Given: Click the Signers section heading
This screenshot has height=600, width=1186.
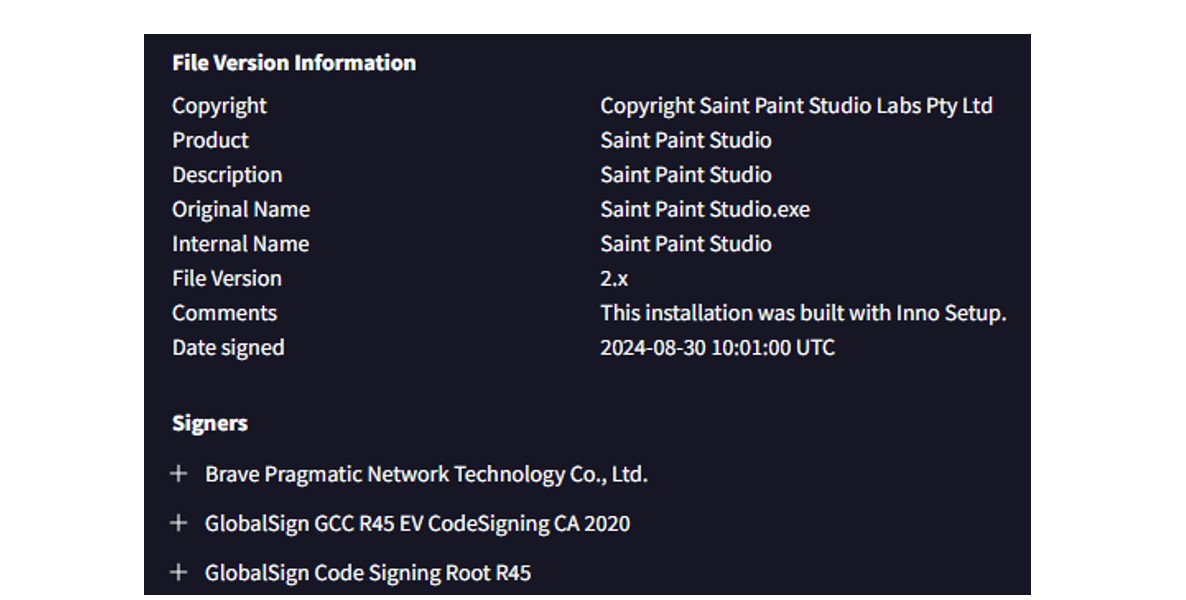Looking at the screenshot, I should [209, 423].
